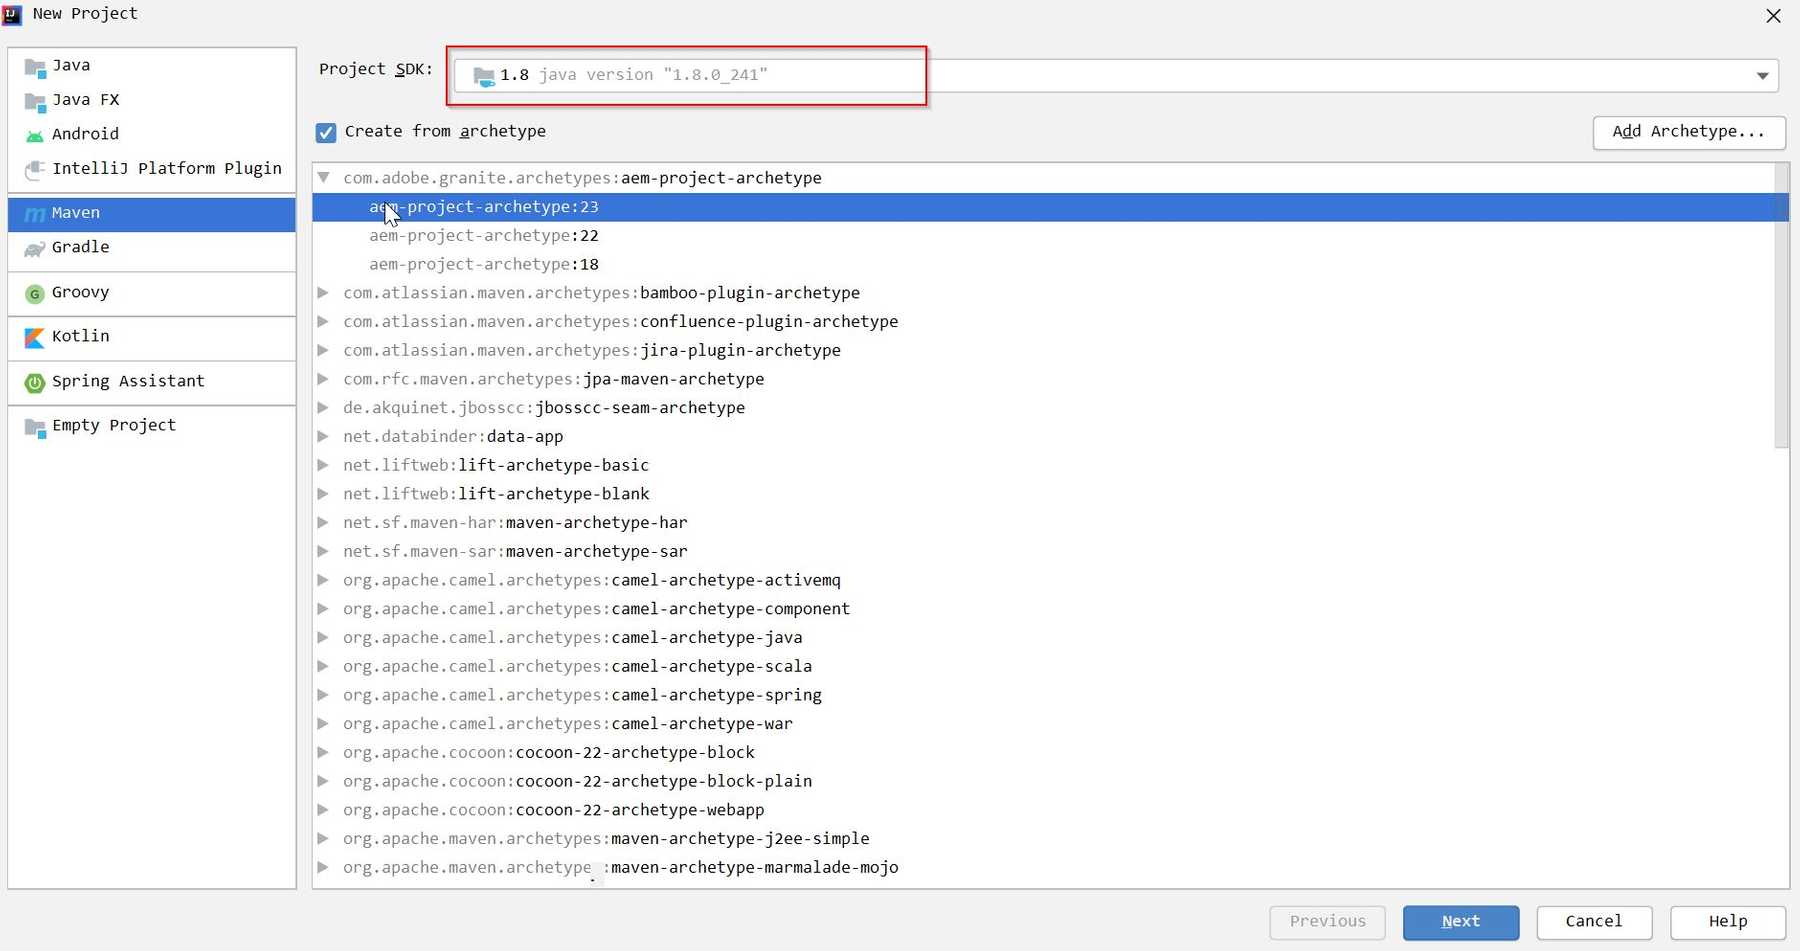Click the vertical scrollbar of the archetype list
1800x951 pixels.
(1784, 300)
